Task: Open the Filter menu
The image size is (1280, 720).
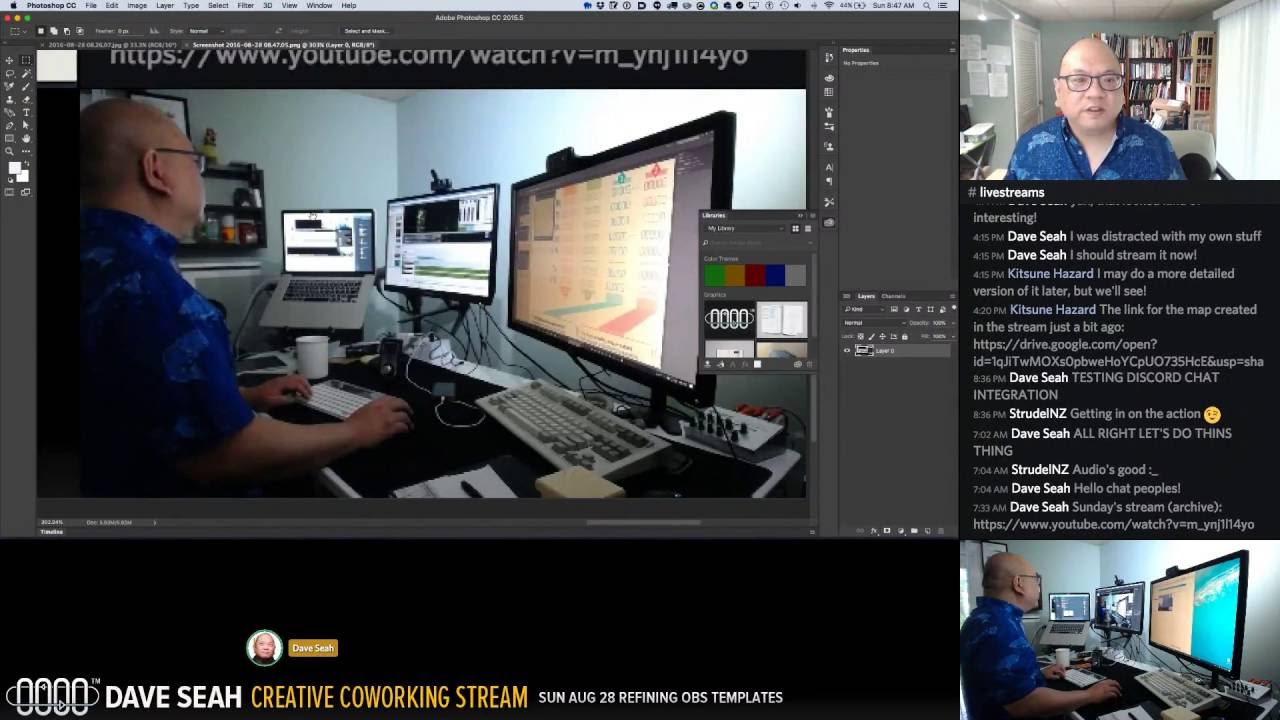Action: (245, 5)
